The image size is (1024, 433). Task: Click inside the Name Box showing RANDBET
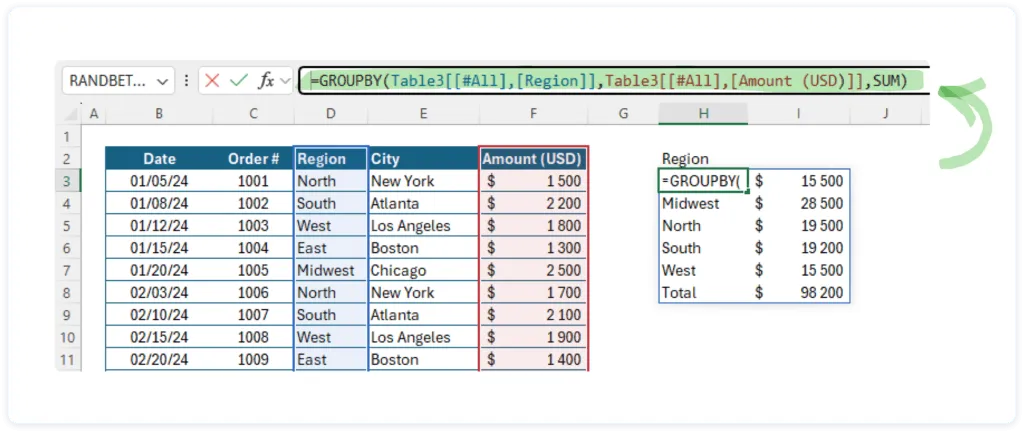[x=105, y=80]
